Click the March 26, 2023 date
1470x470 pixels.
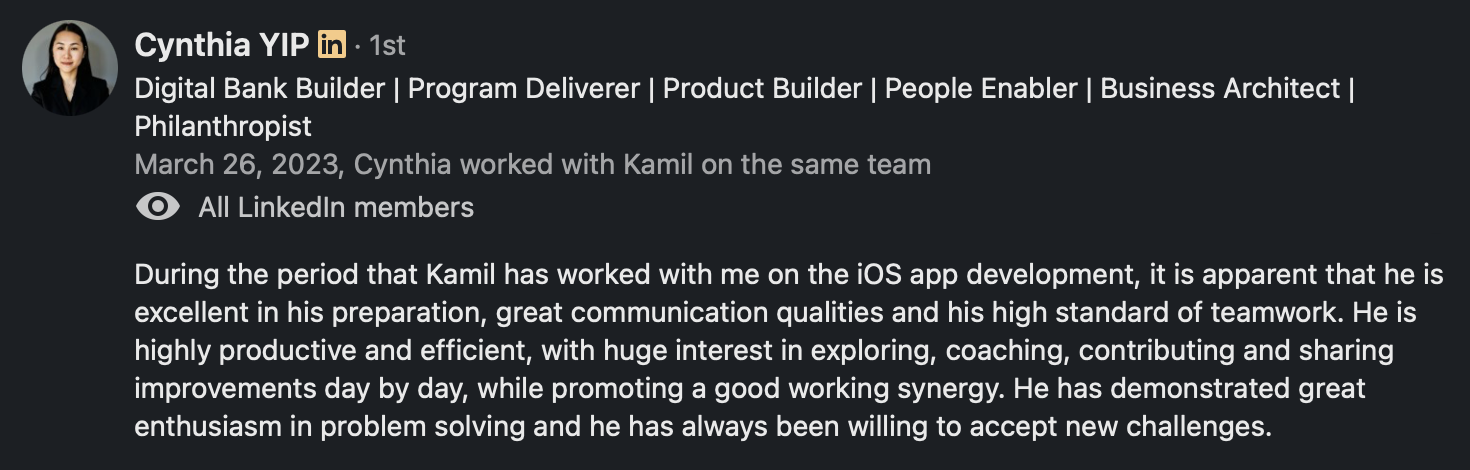(238, 165)
